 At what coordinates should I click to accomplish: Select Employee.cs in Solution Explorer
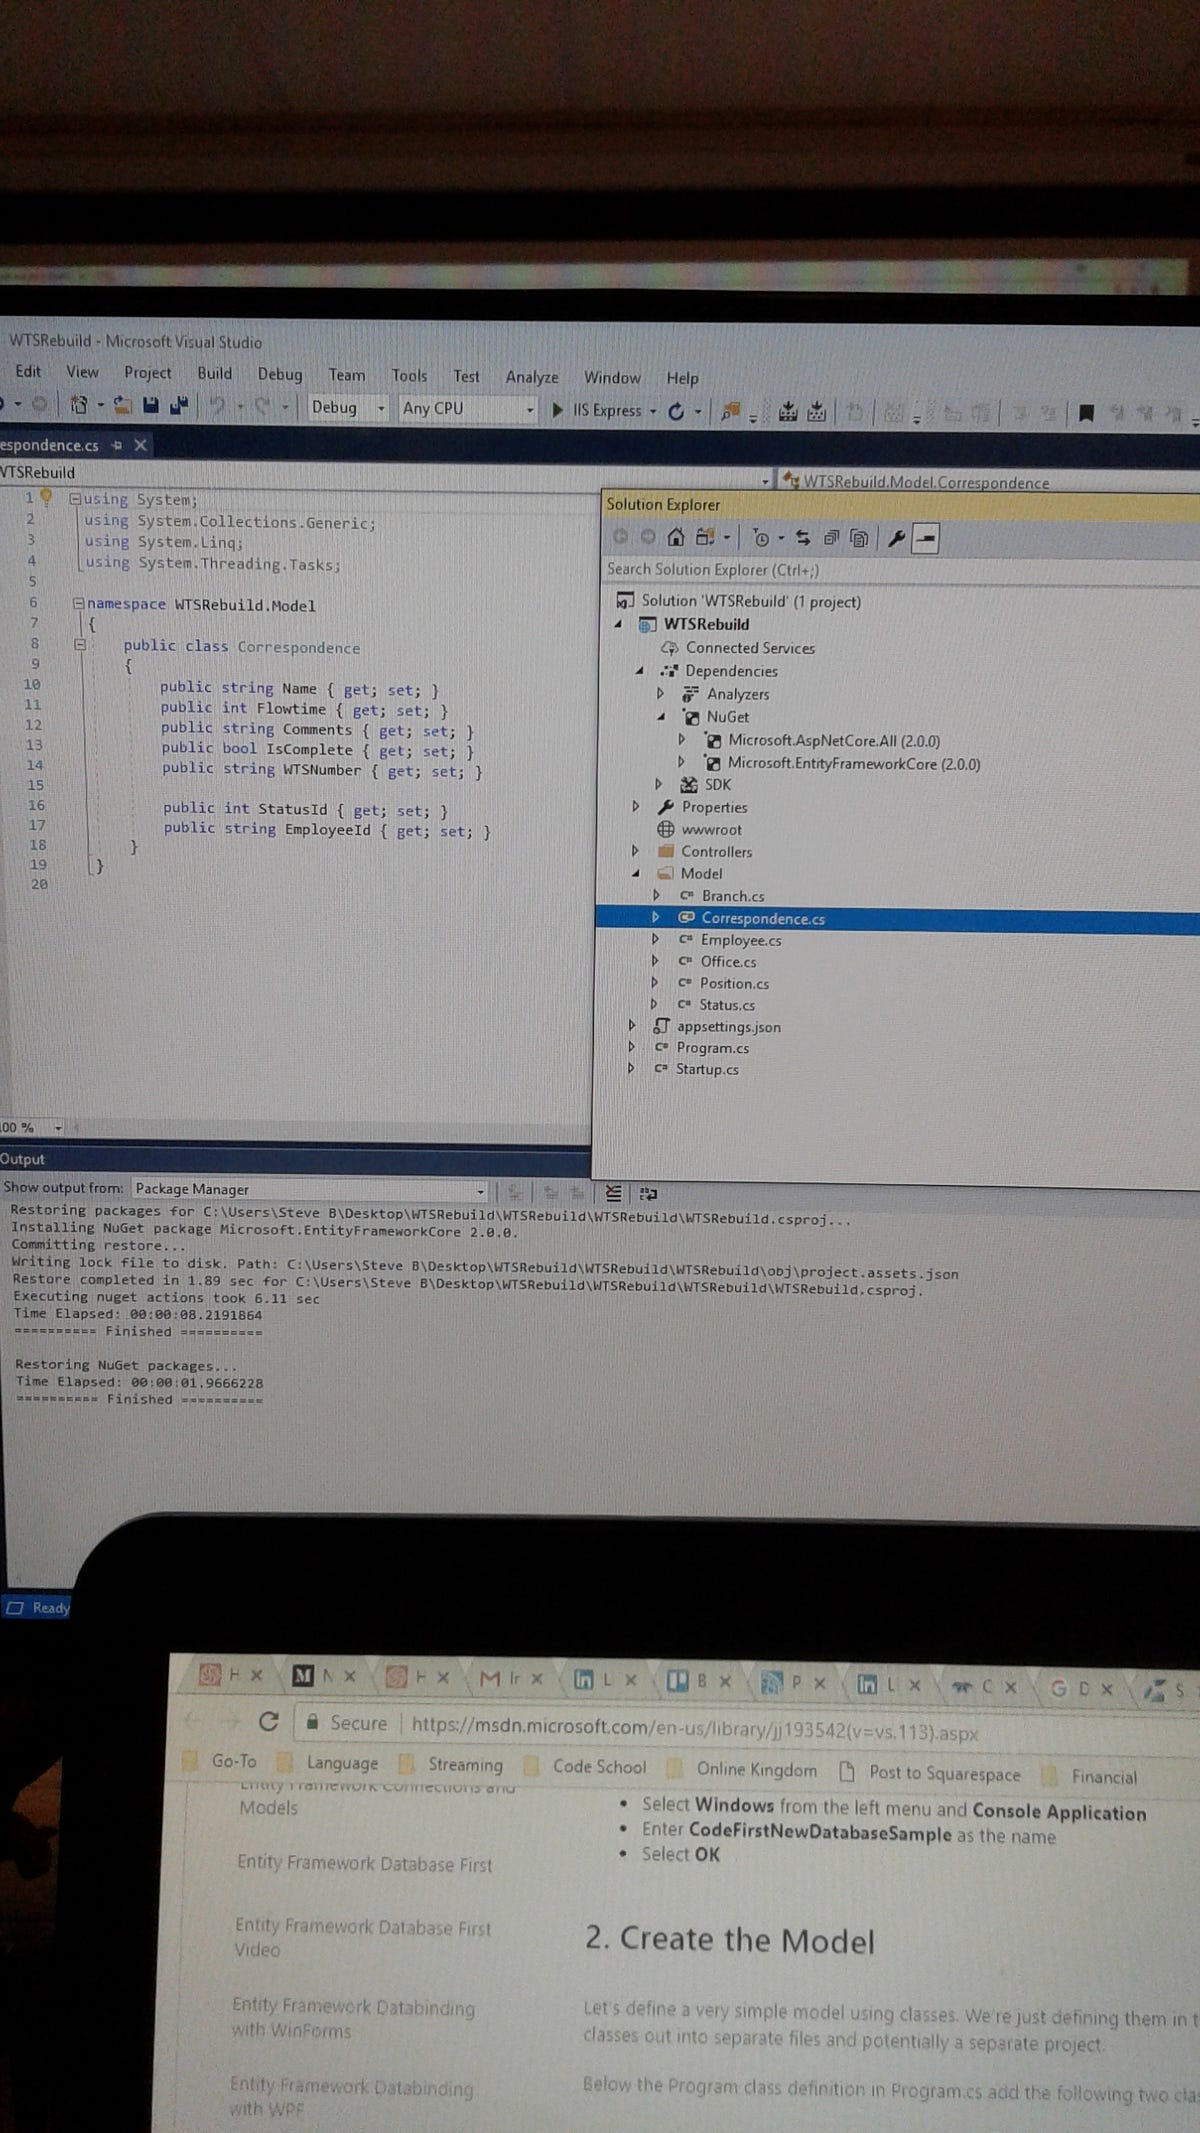741,940
